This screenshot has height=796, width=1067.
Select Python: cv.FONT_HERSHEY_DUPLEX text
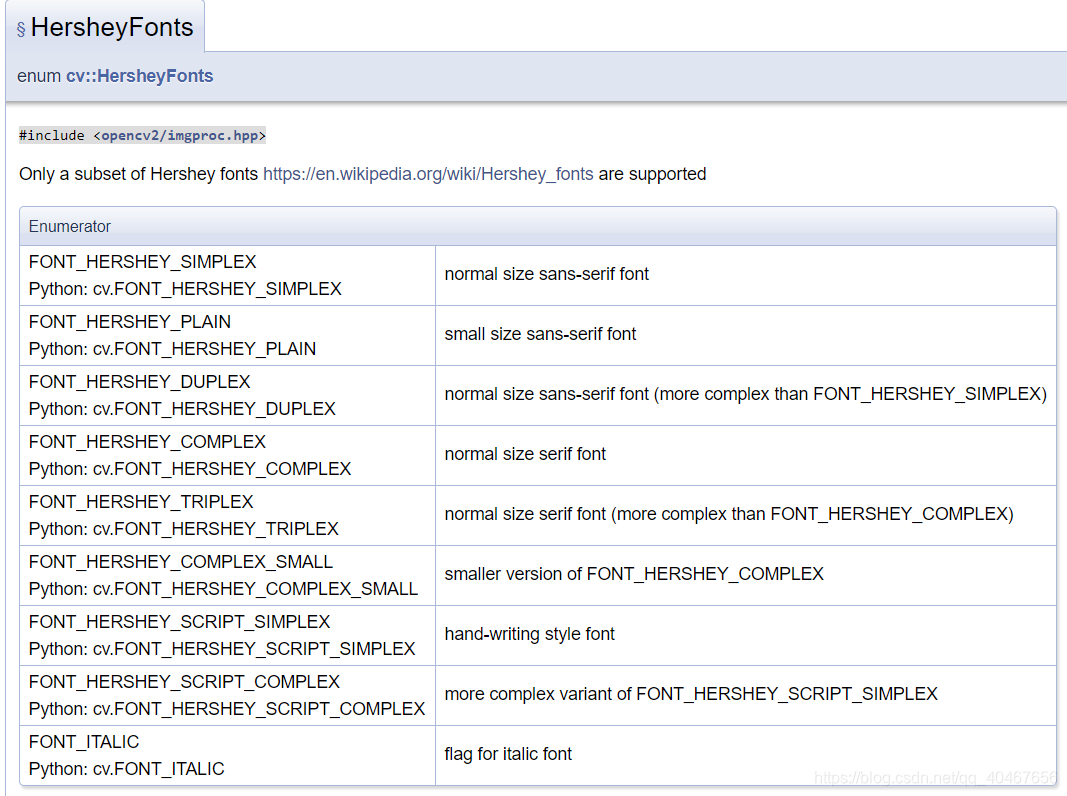182,409
